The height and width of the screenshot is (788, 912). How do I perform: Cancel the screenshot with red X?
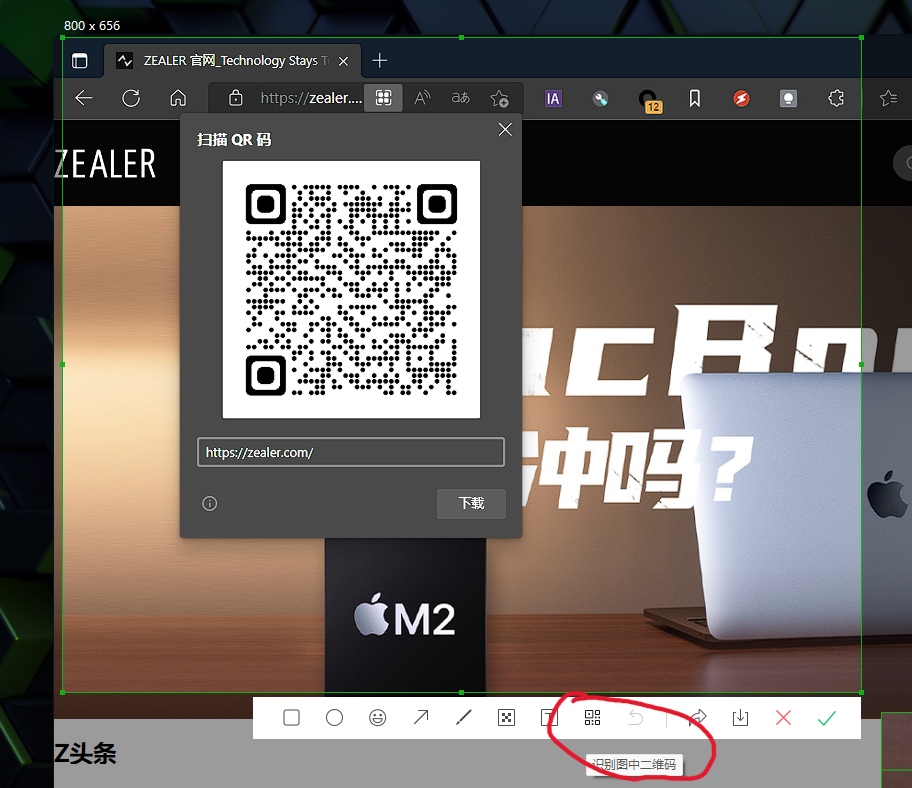click(783, 718)
